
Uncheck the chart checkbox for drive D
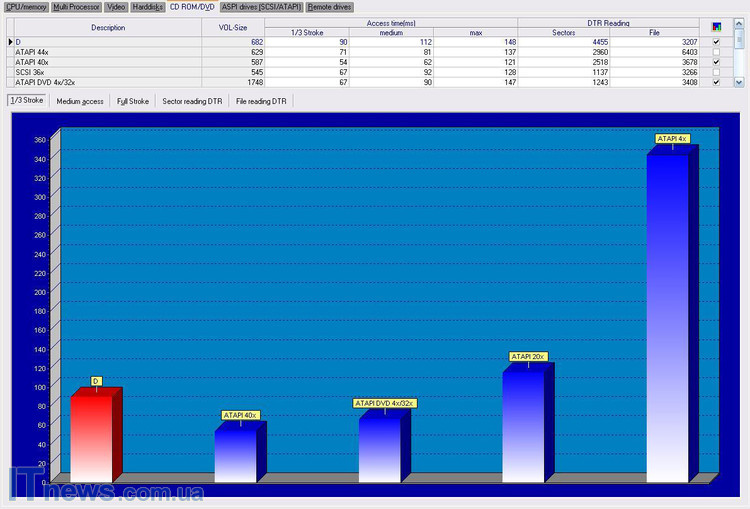pos(716,42)
